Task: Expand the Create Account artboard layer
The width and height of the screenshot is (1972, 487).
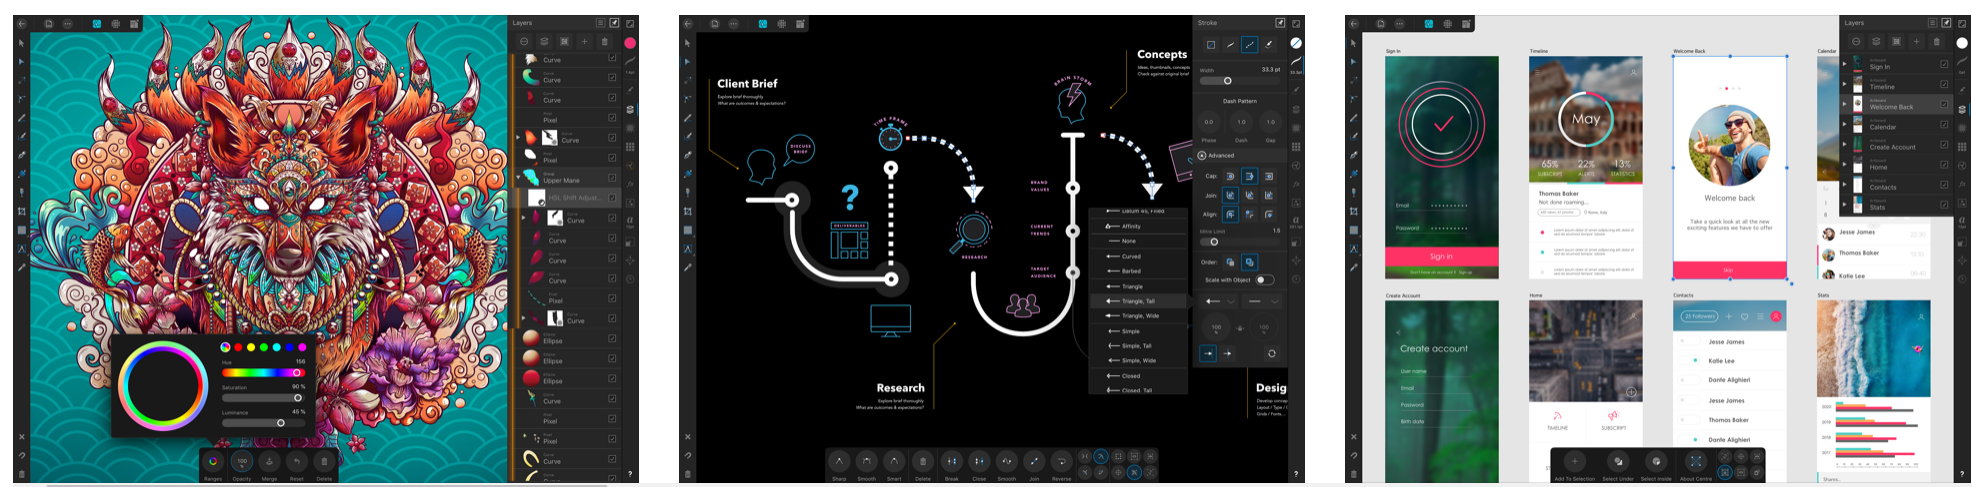Action: pos(1845,144)
